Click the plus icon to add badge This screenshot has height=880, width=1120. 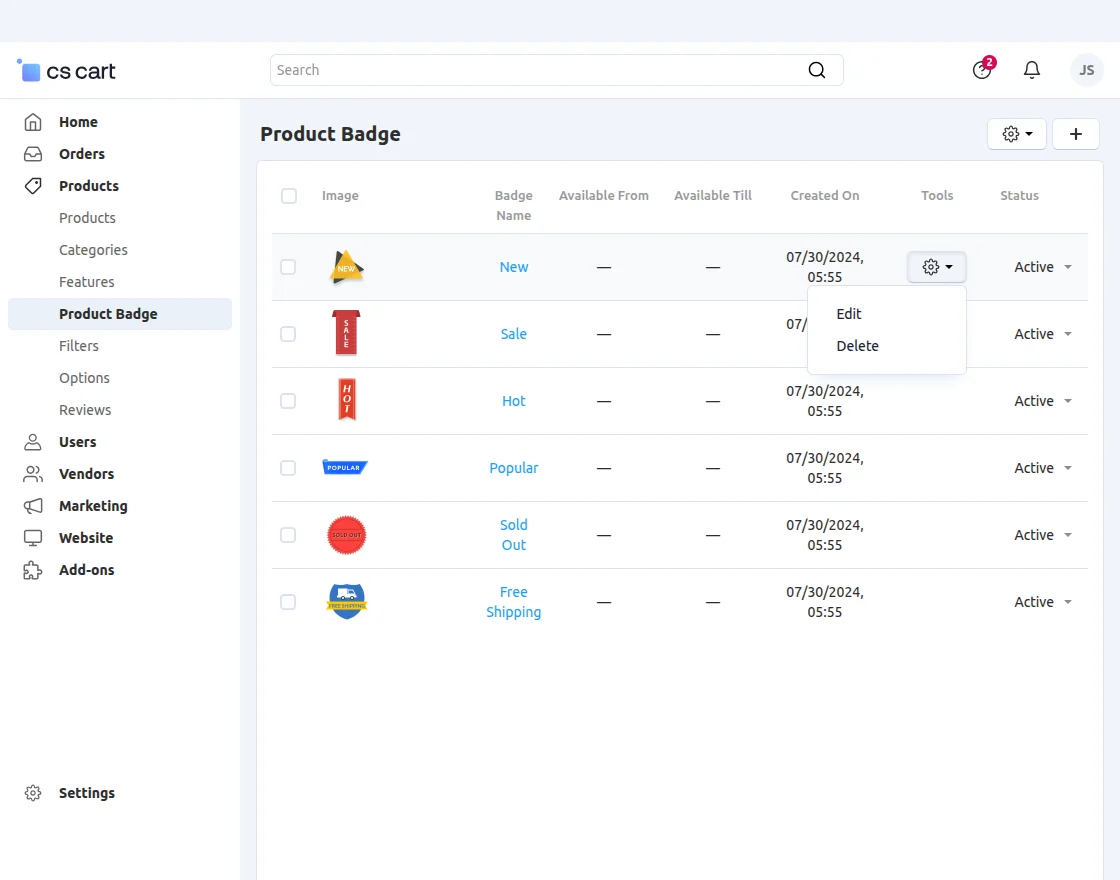1076,134
